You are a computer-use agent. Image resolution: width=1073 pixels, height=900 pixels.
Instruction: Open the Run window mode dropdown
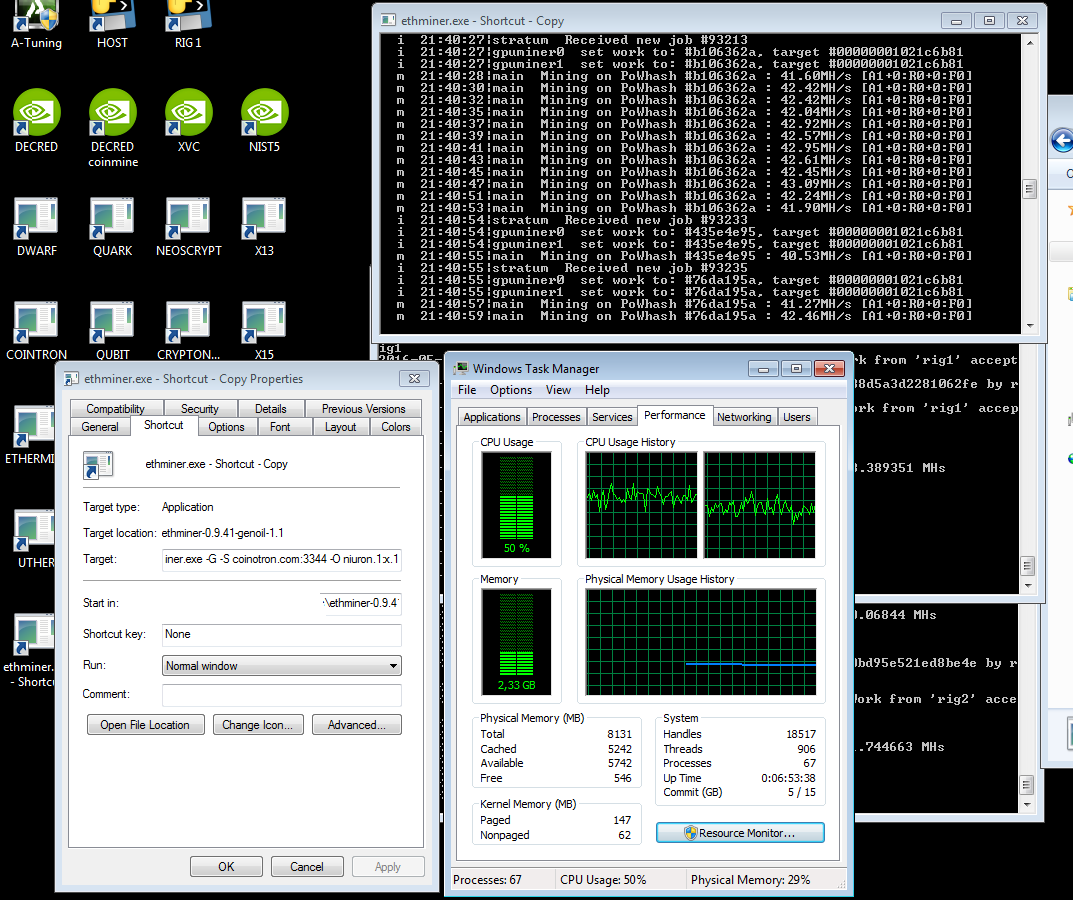(281, 666)
